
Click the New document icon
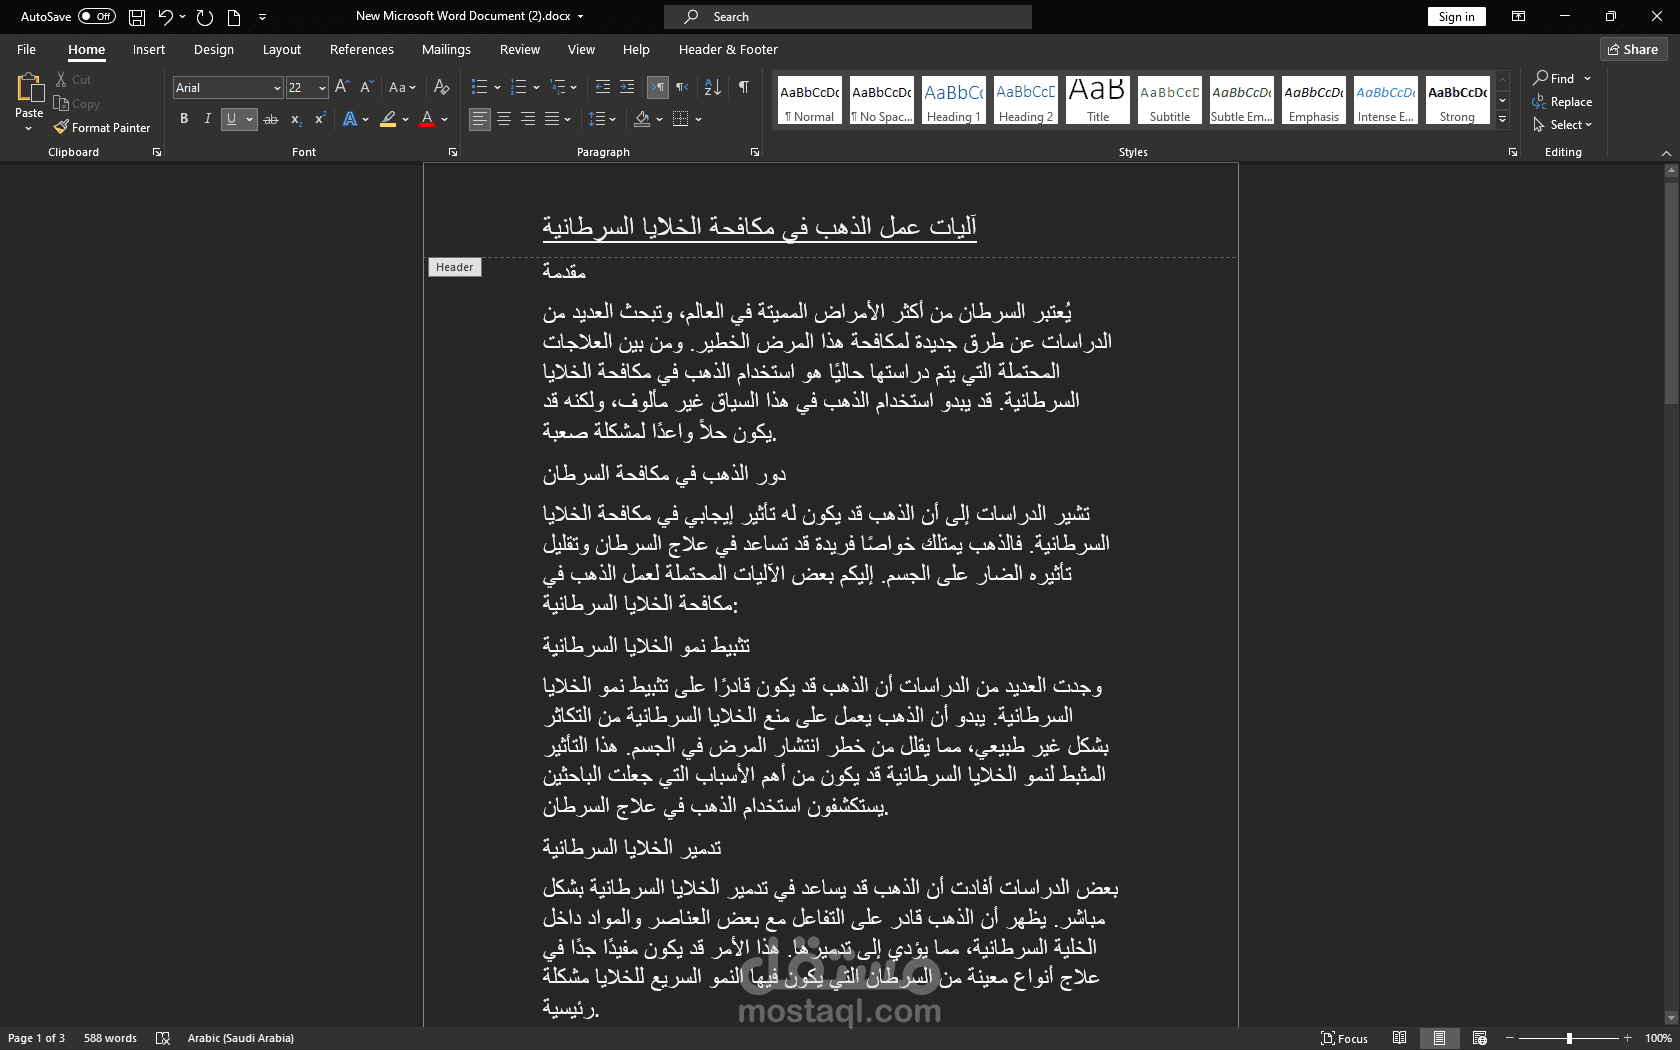point(234,17)
